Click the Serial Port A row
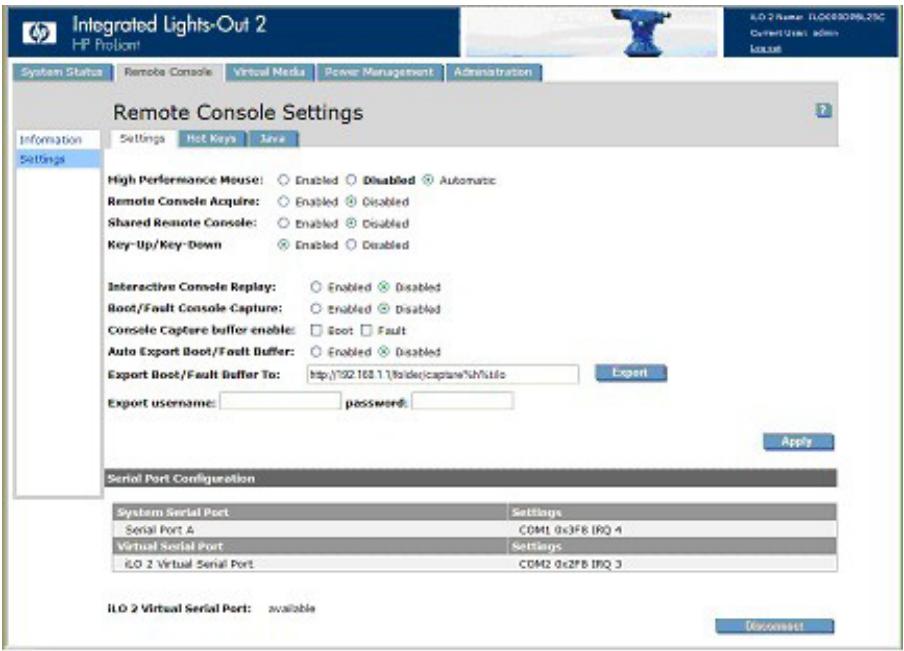This screenshot has height=651, width=904. 474,529
